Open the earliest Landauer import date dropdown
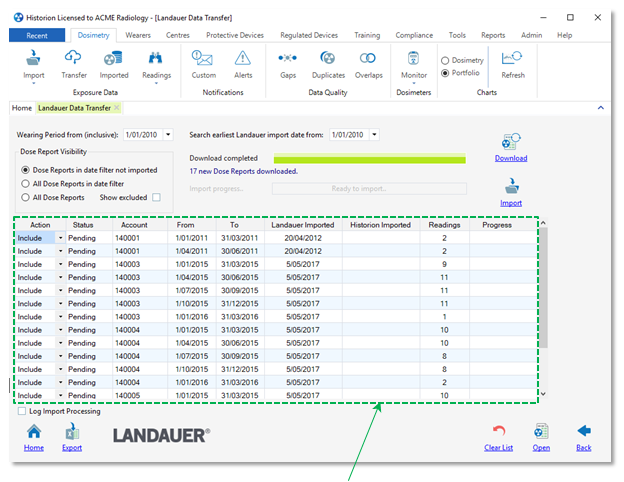 [x=374, y=135]
